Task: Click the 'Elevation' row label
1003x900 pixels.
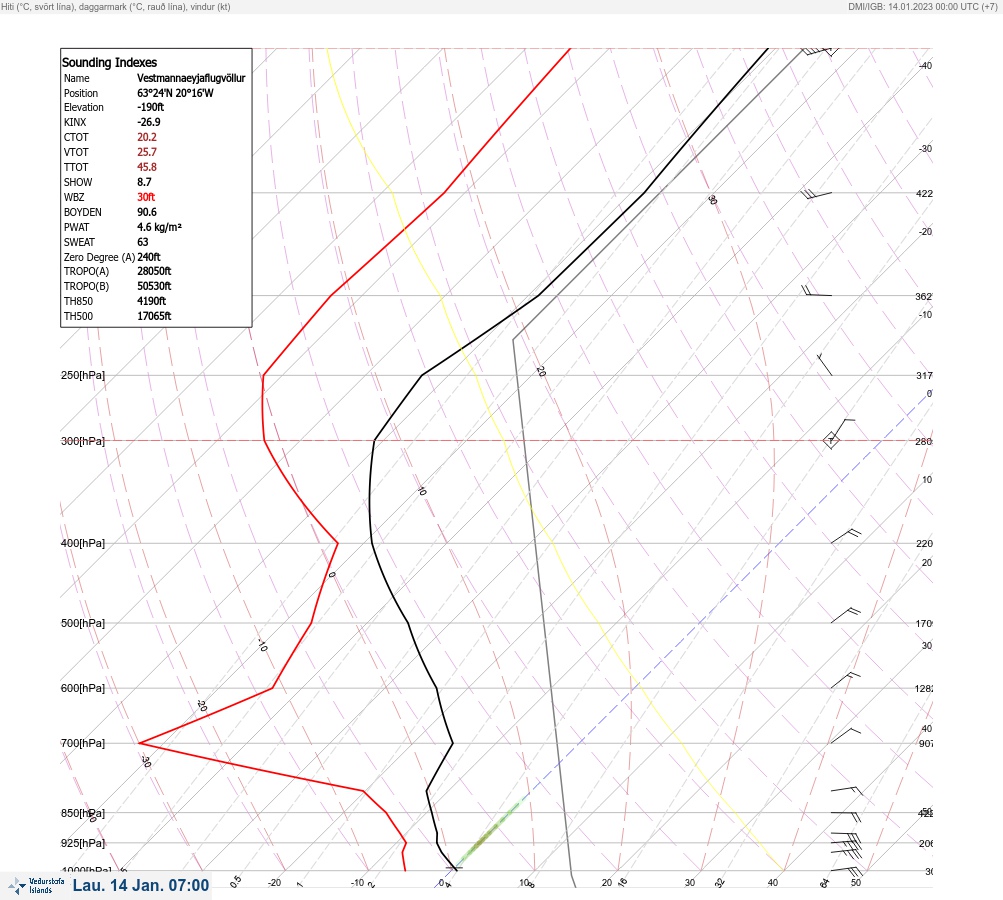Action: click(83, 107)
